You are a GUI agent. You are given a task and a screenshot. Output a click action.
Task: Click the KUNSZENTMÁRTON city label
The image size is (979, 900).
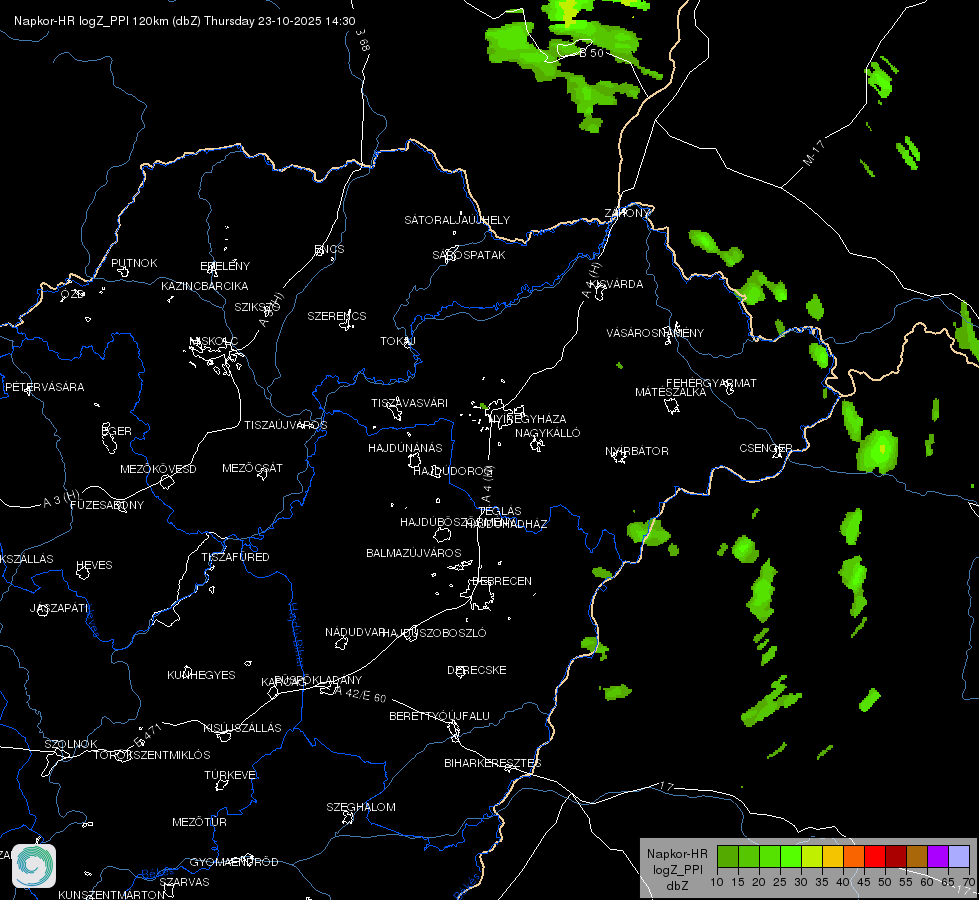(112, 894)
